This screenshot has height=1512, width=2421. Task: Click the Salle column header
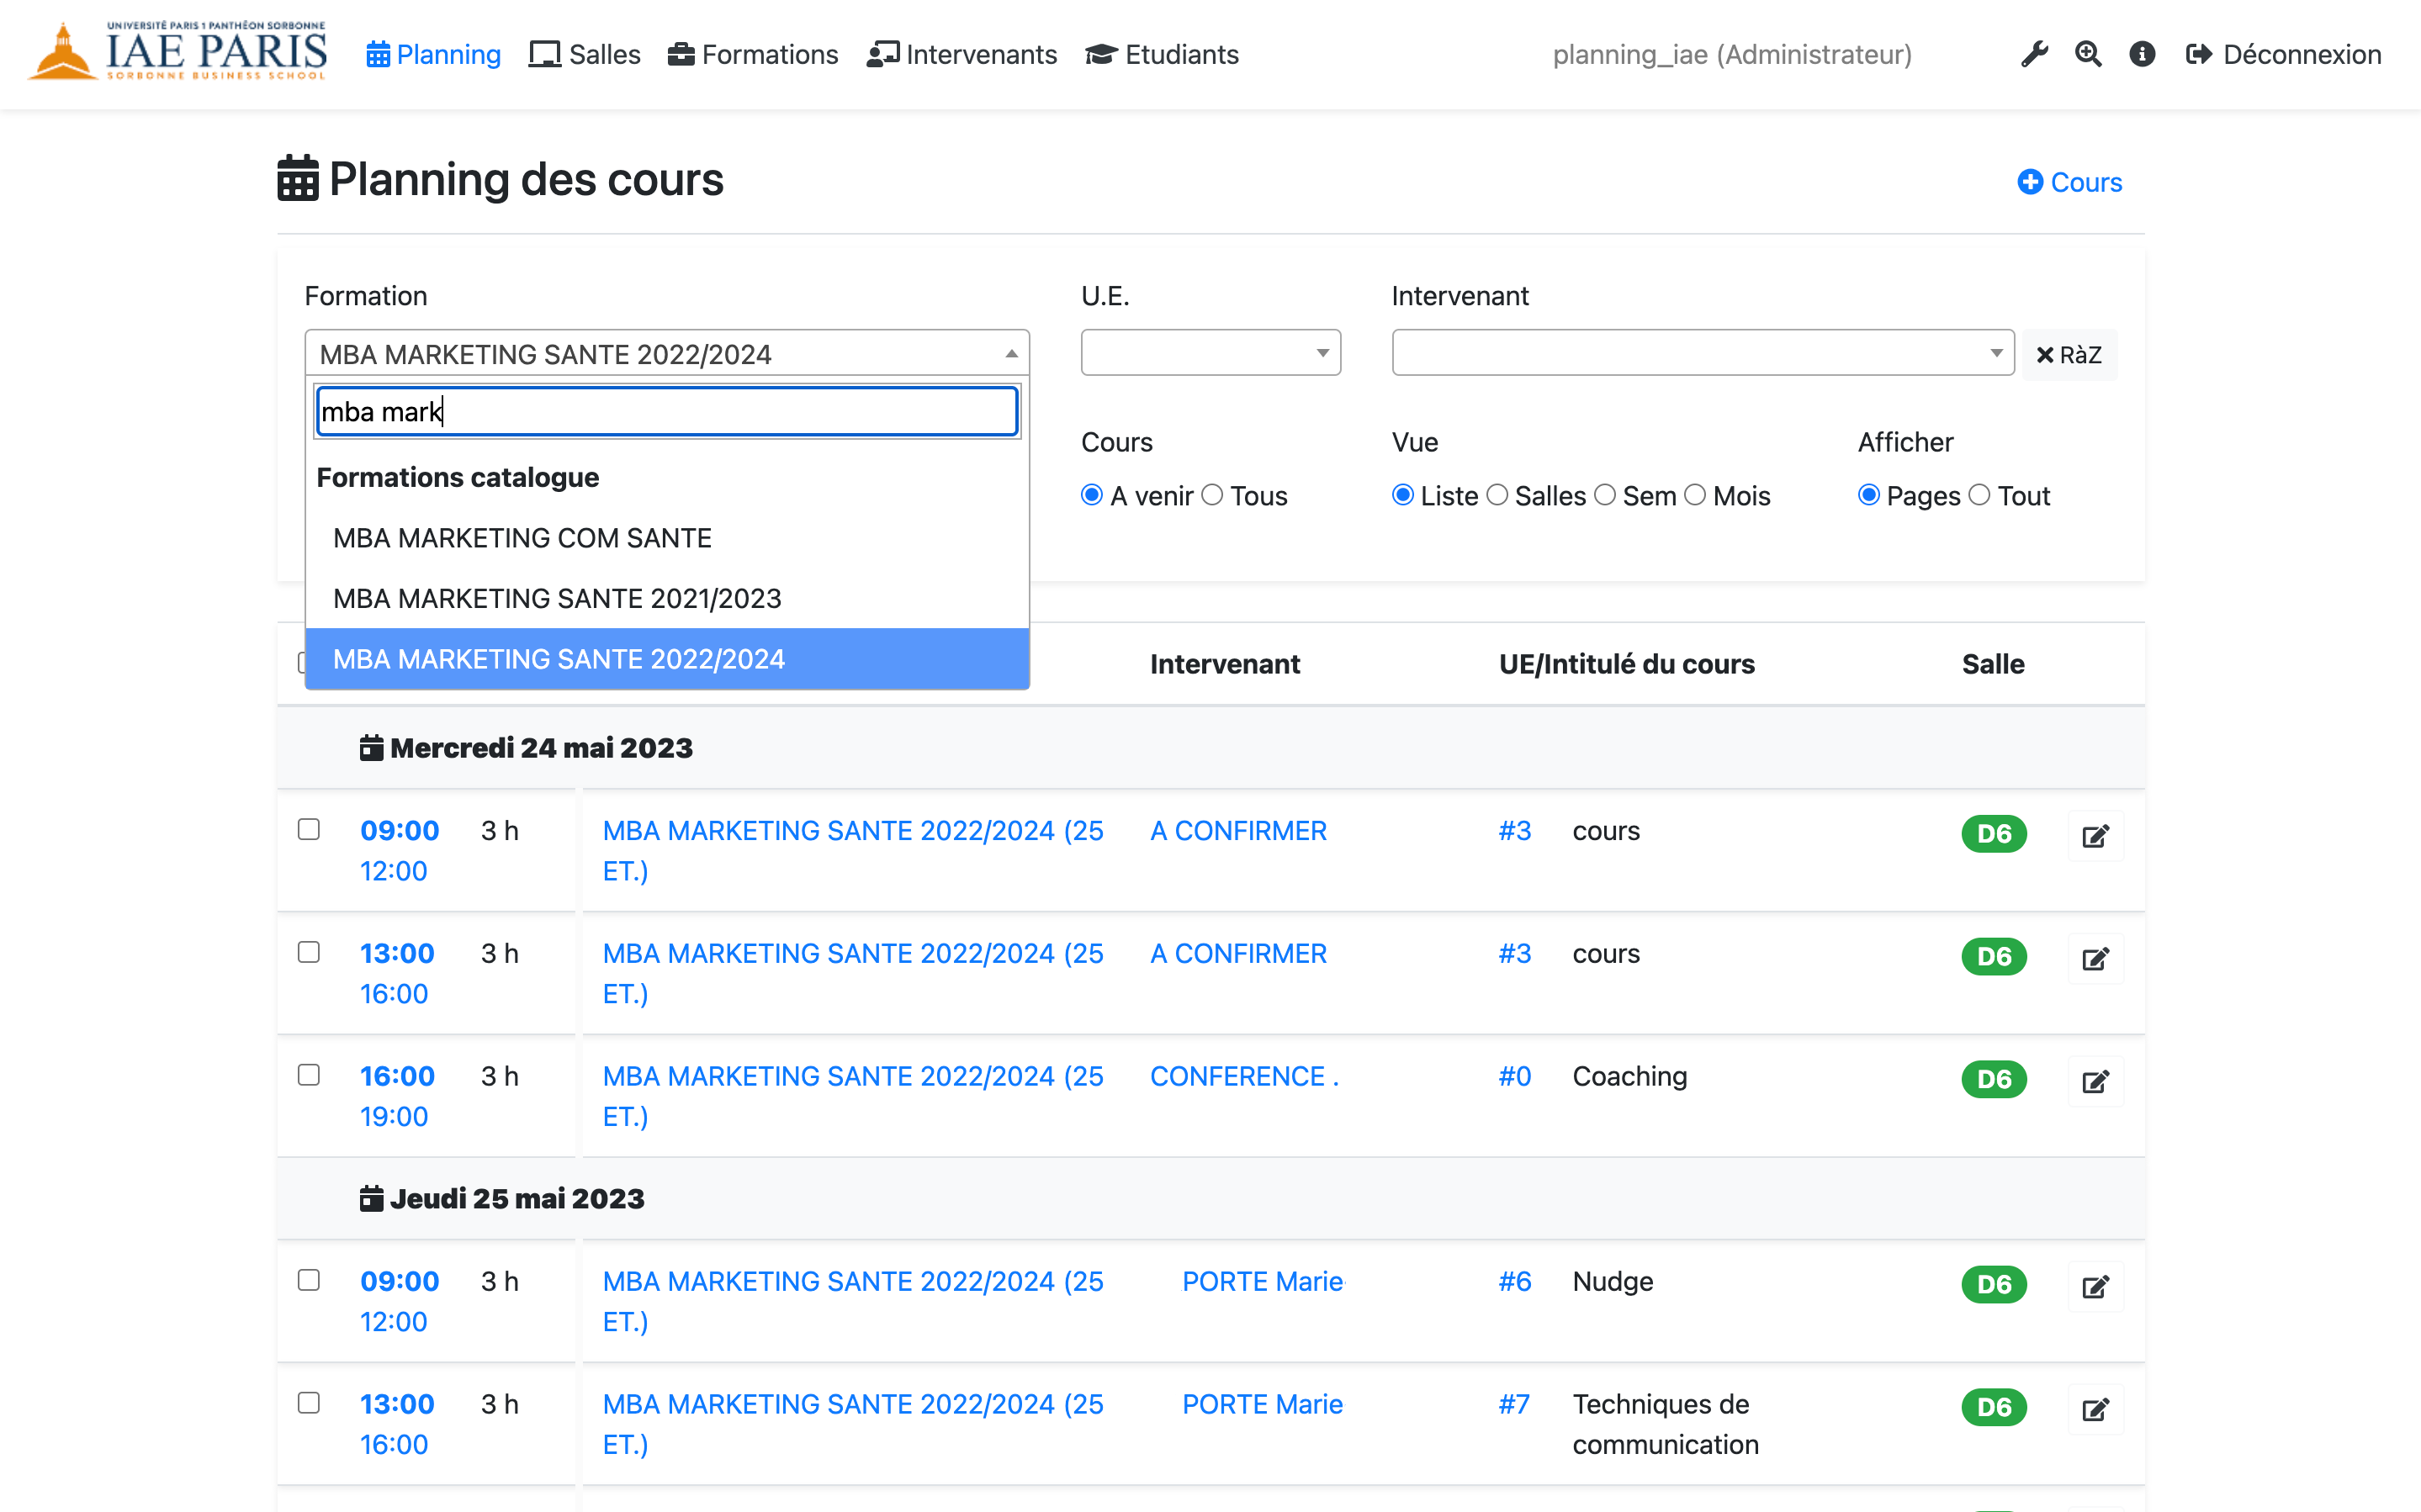(1993, 664)
